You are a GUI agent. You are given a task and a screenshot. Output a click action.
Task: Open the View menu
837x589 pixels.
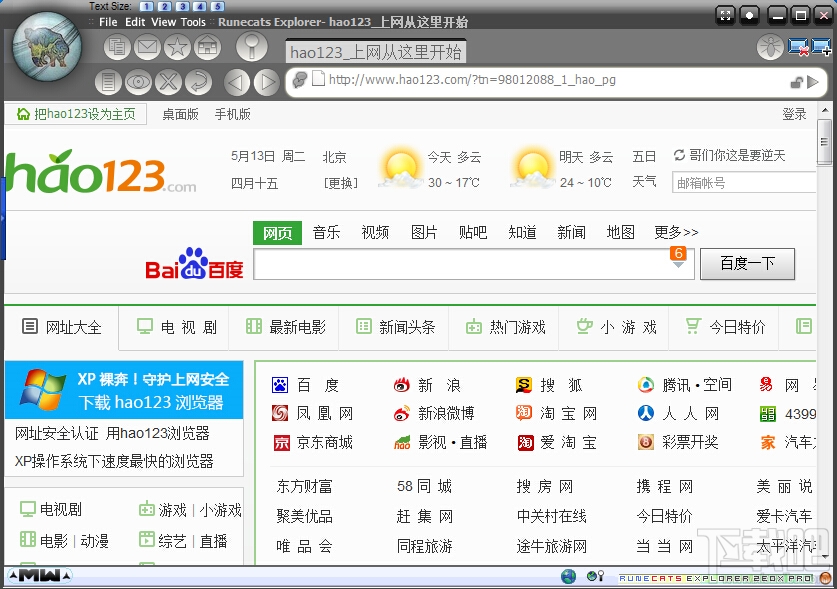163,22
